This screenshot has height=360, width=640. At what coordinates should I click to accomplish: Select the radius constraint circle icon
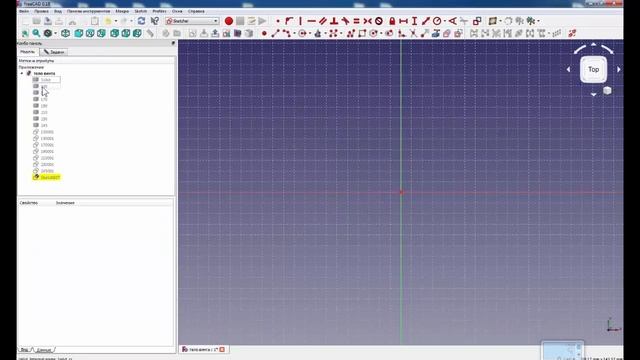[x=437, y=21]
